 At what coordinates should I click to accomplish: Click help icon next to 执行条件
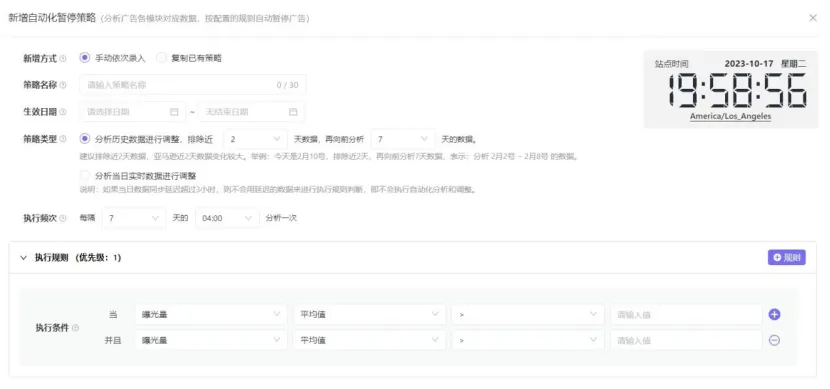(x=75, y=328)
